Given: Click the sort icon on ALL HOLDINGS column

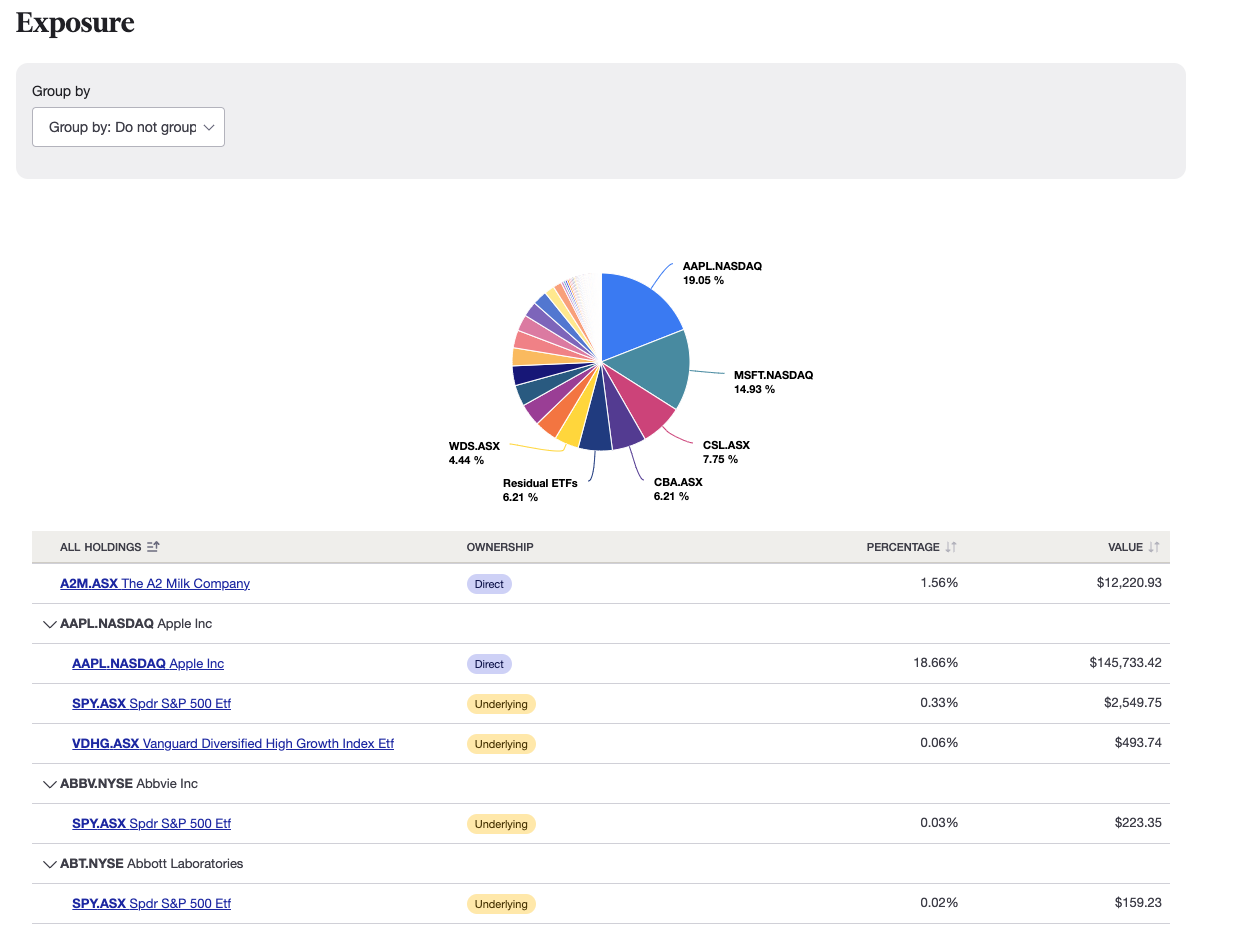Looking at the screenshot, I should coord(153,546).
